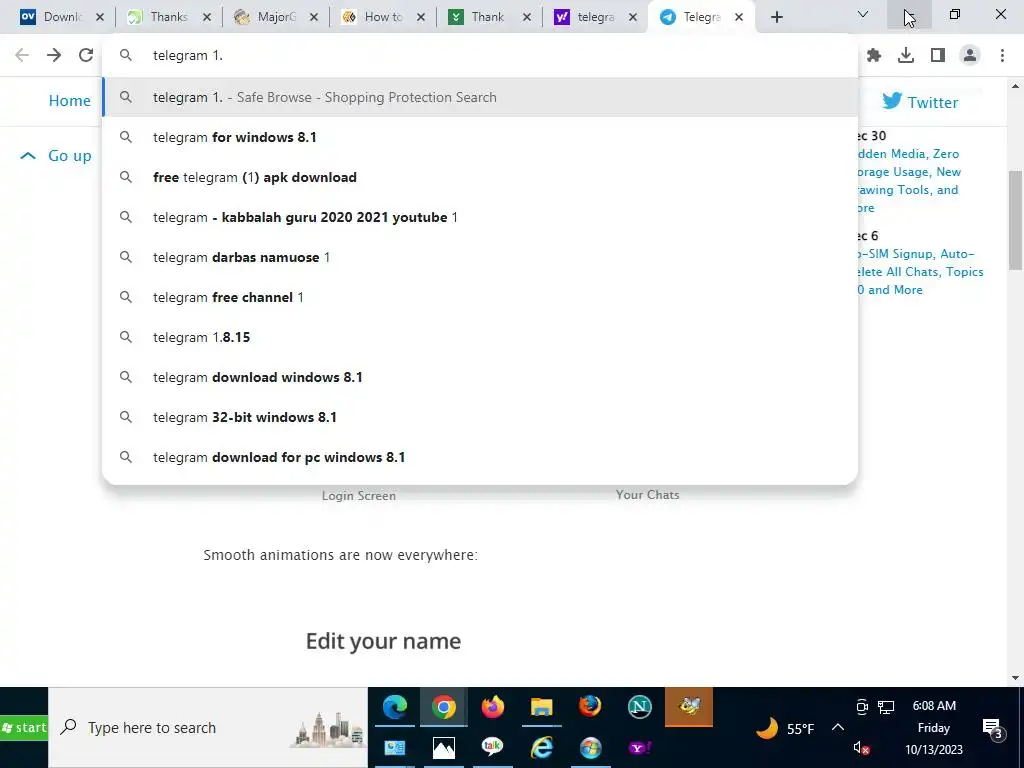This screenshot has width=1024, height=768.
Task: Reload the current page
Action: (86, 55)
